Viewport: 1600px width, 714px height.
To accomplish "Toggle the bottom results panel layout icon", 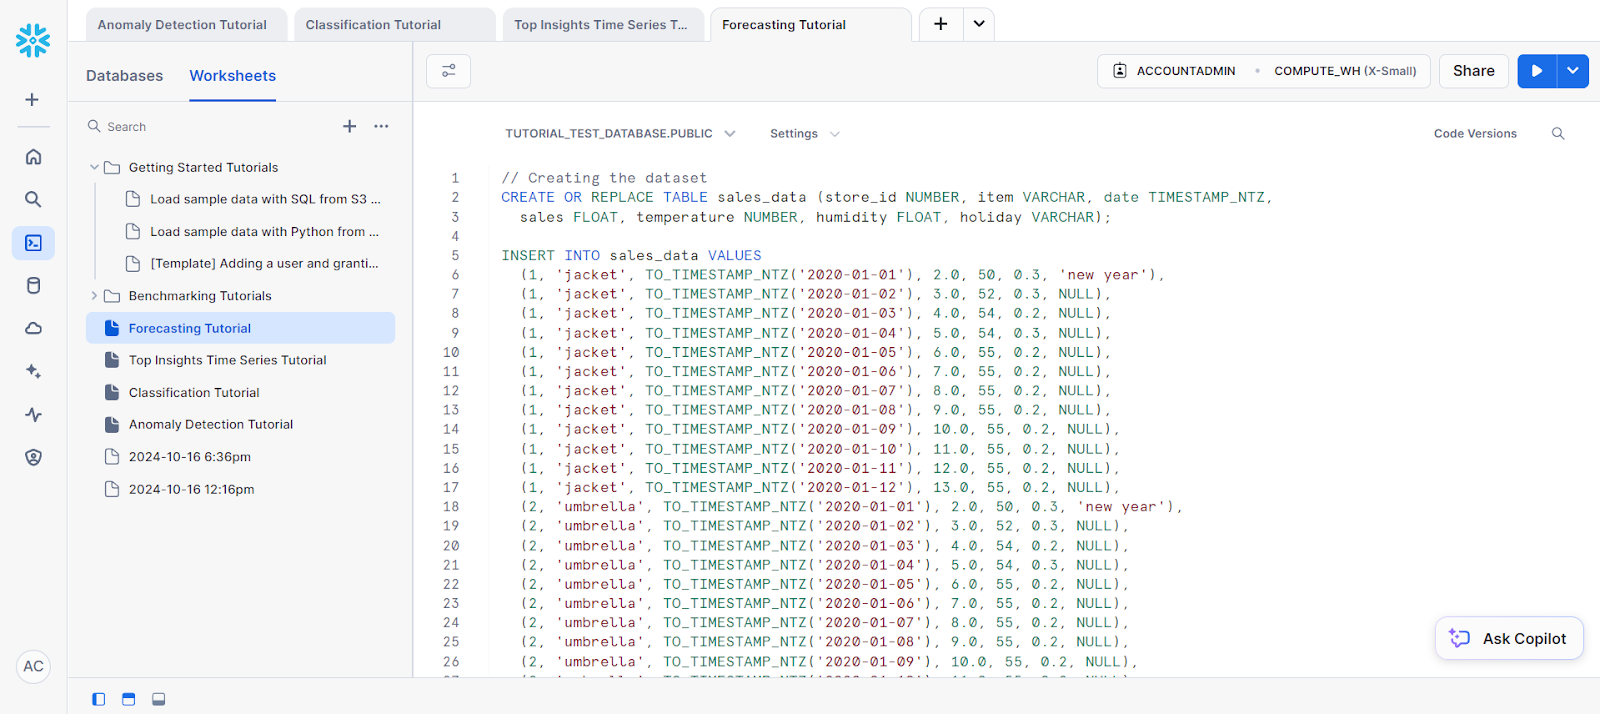I will 158,699.
